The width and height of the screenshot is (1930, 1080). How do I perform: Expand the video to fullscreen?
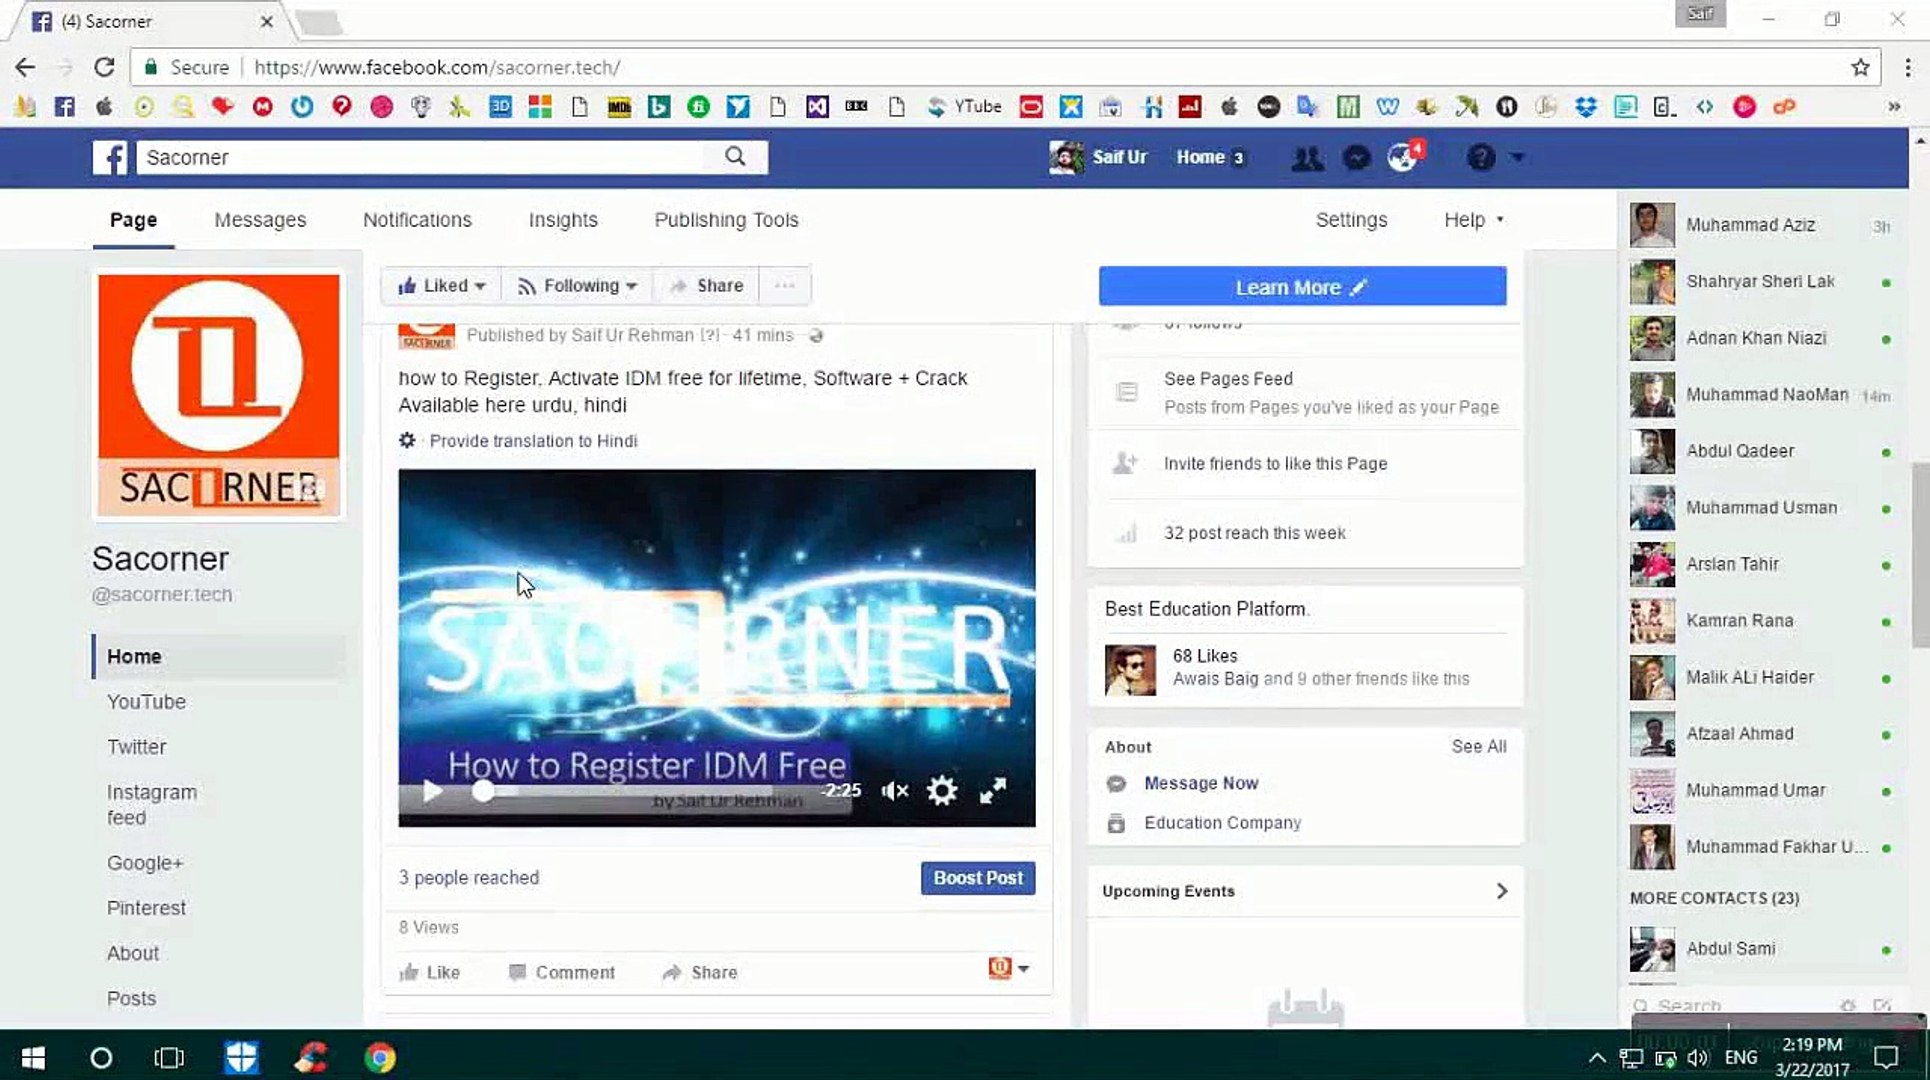point(992,791)
